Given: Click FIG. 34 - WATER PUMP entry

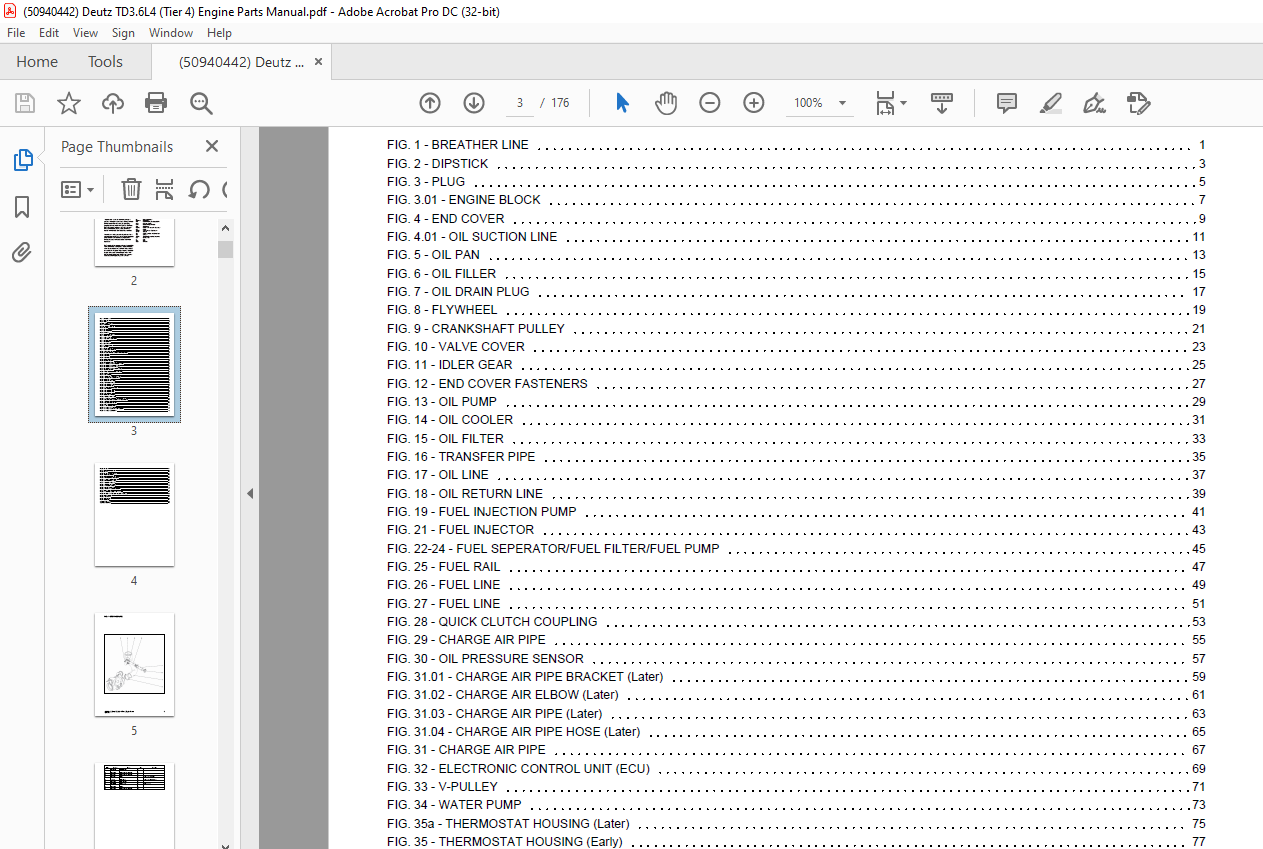Looking at the screenshot, I should tap(454, 805).
